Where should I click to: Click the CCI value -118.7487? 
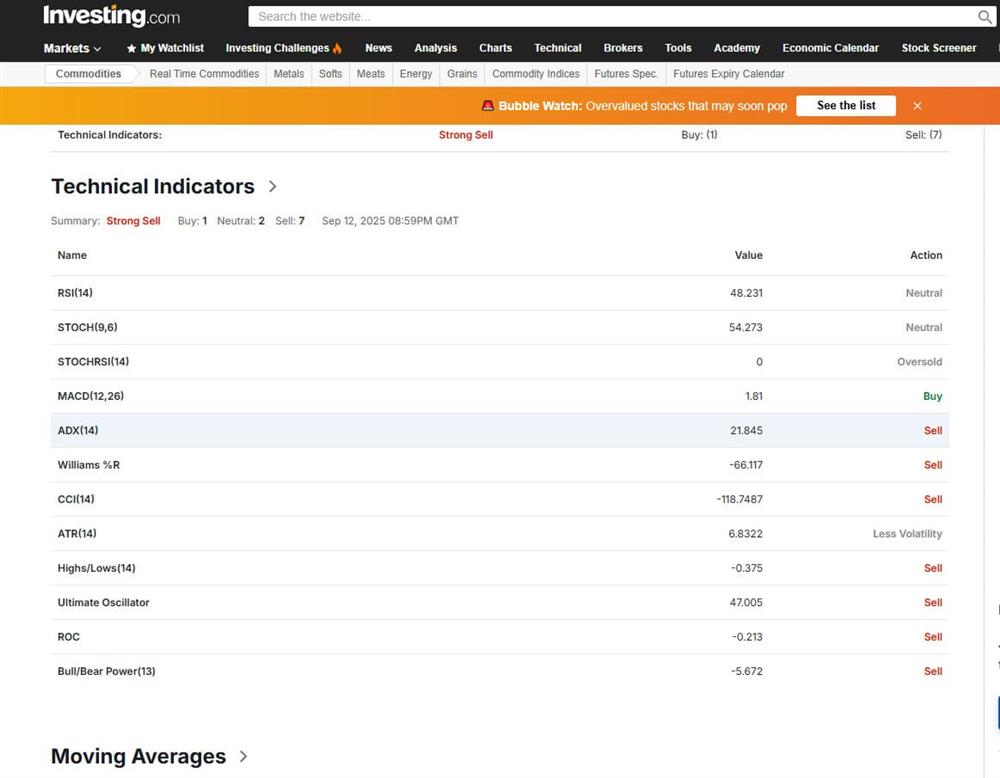click(x=740, y=499)
